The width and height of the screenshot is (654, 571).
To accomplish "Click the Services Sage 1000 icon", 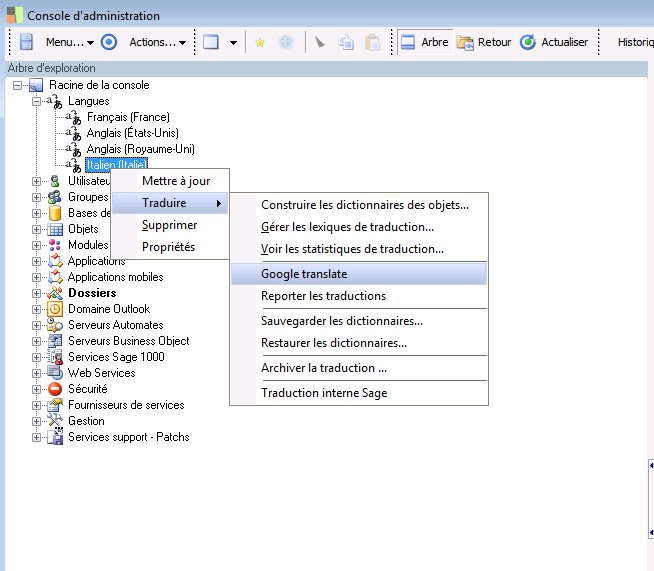I will (x=55, y=357).
